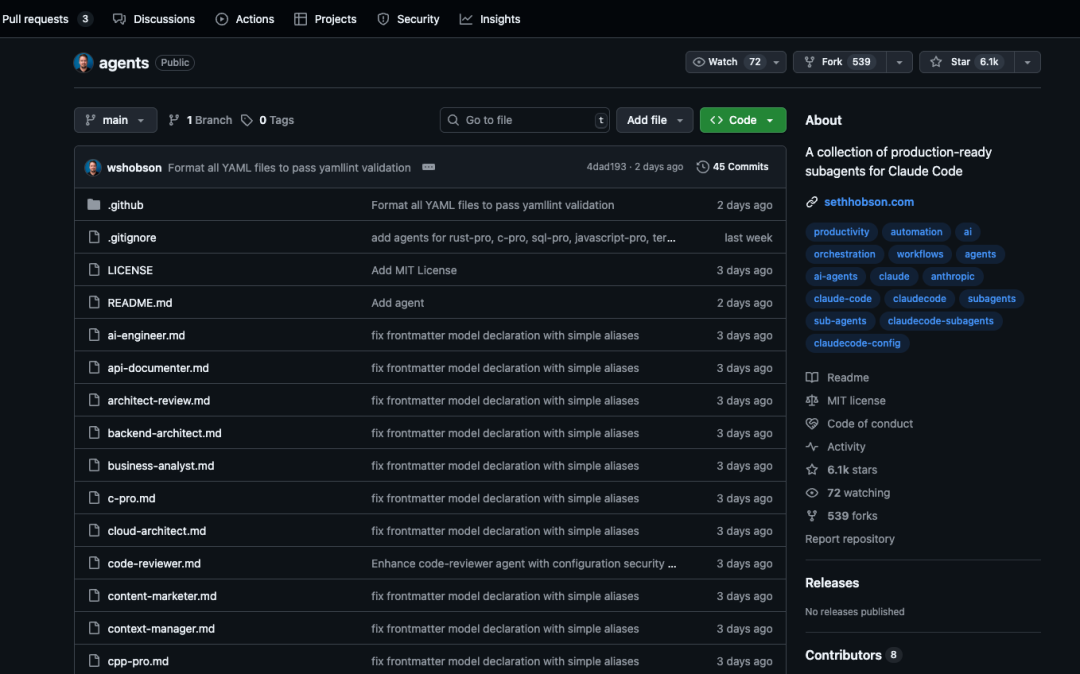The height and width of the screenshot is (674, 1080).
Task: Focus the Go to file search field
Action: (525, 120)
